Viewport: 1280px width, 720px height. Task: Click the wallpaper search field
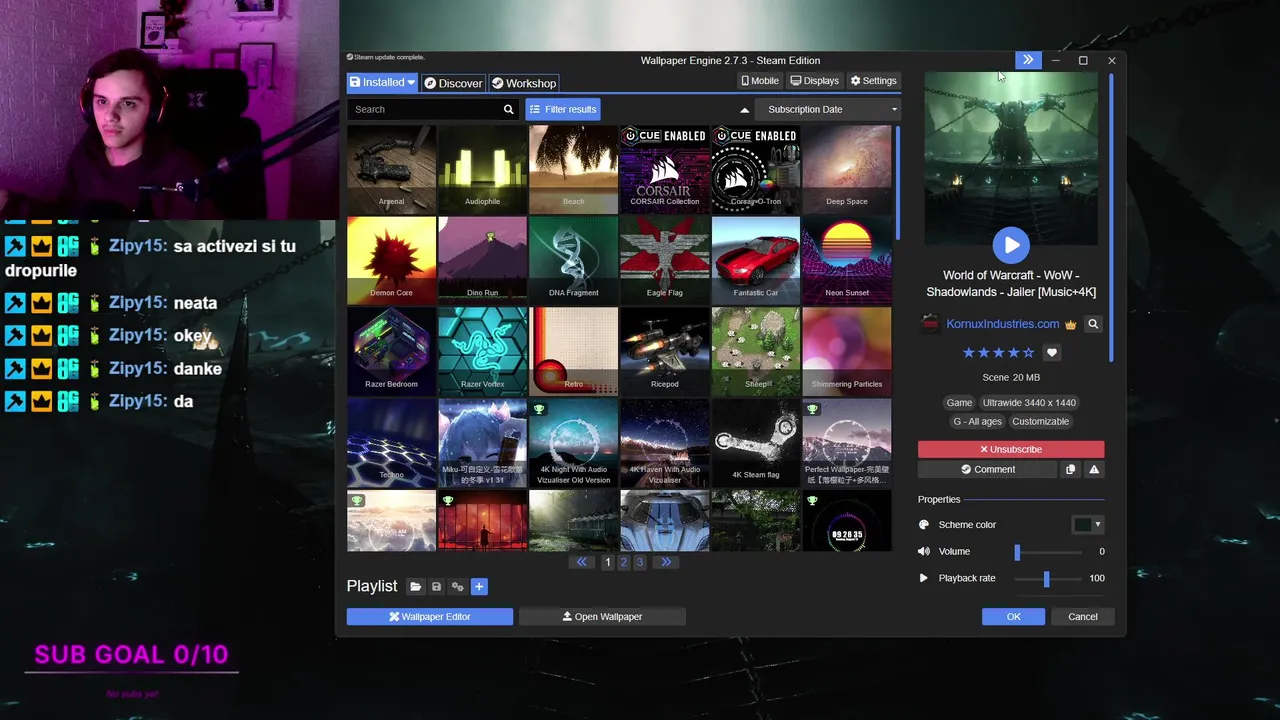pos(424,109)
